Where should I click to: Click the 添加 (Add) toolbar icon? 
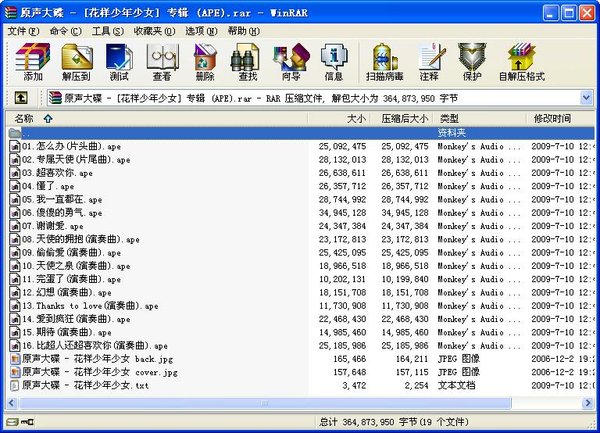click(x=33, y=63)
